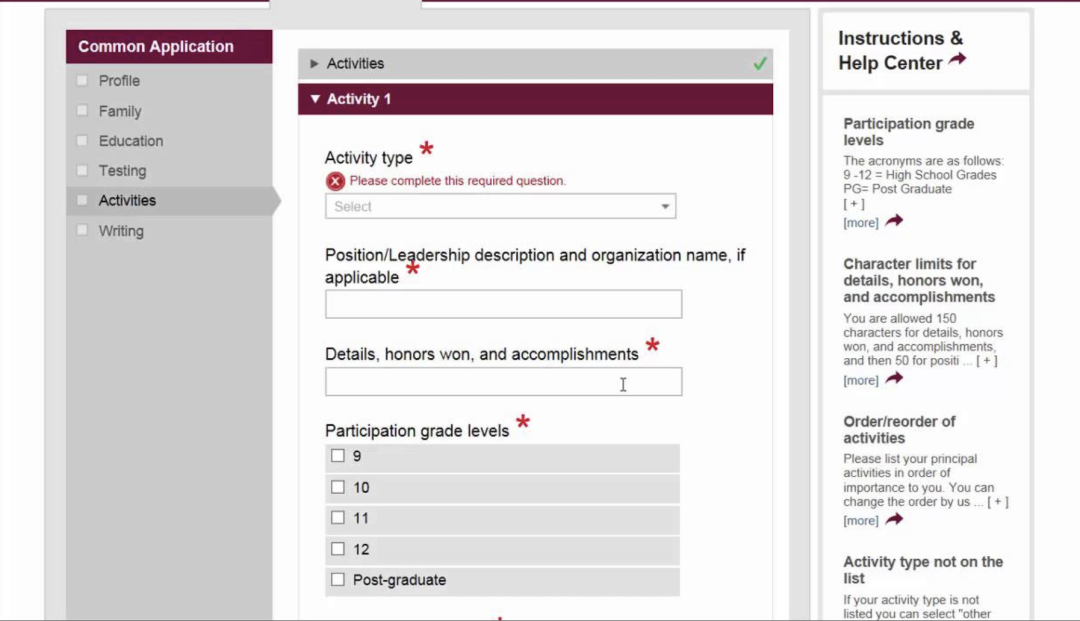Go to the Profile section in sidebar

click(x=119, y=81)
